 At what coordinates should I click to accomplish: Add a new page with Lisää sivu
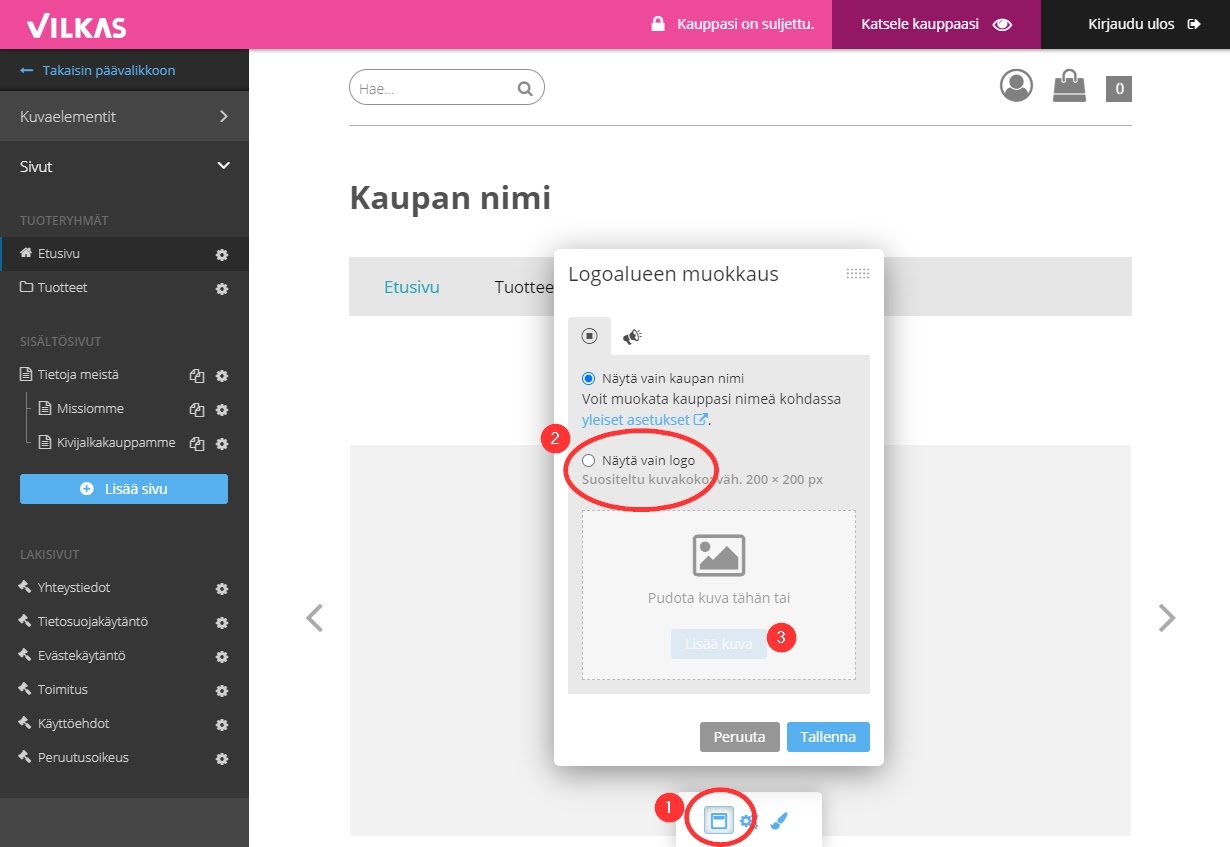pos(124,489)
